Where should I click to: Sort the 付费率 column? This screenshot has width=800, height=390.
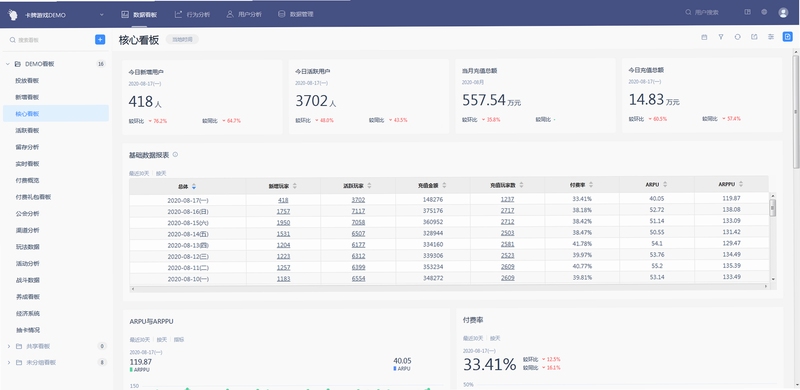pyautogui.click(x=591, y=185)
